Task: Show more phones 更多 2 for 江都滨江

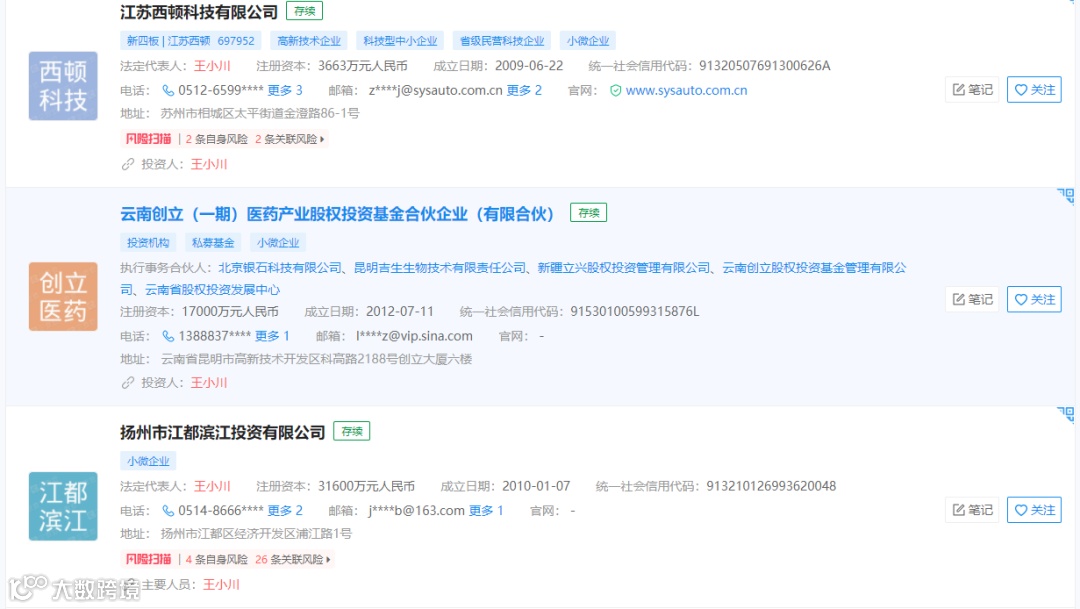Action: click(x=284, y=510)
